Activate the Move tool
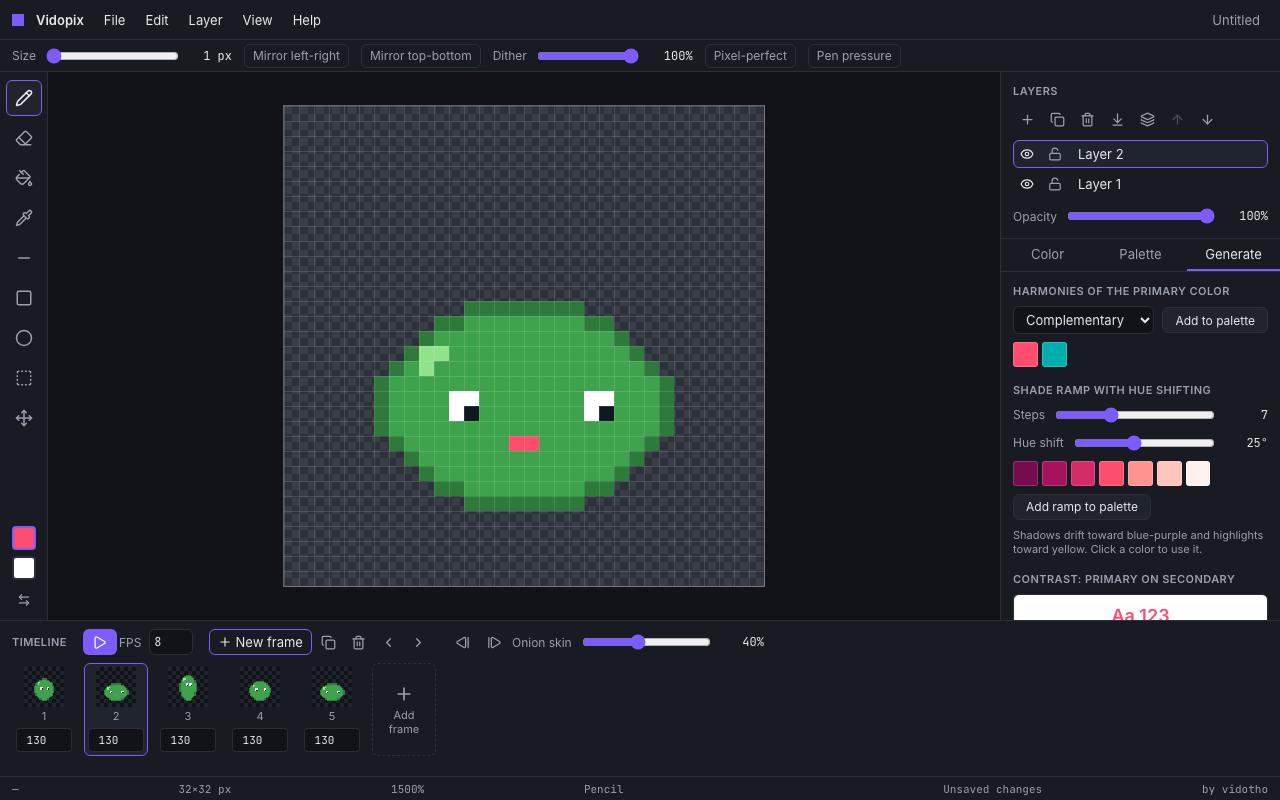The height and width of the screenshot is (800, 1280). [x=24, y=418]
